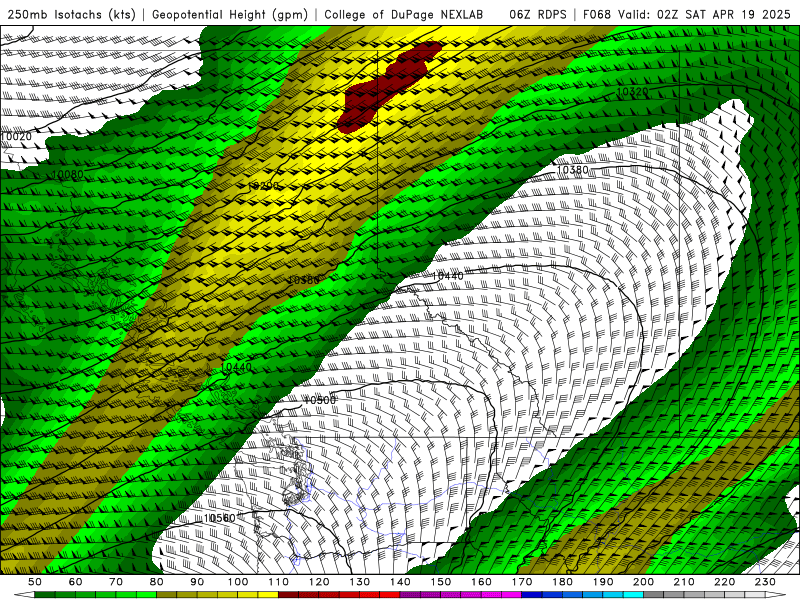Click the 160 value on the color scale

(481, 582)
